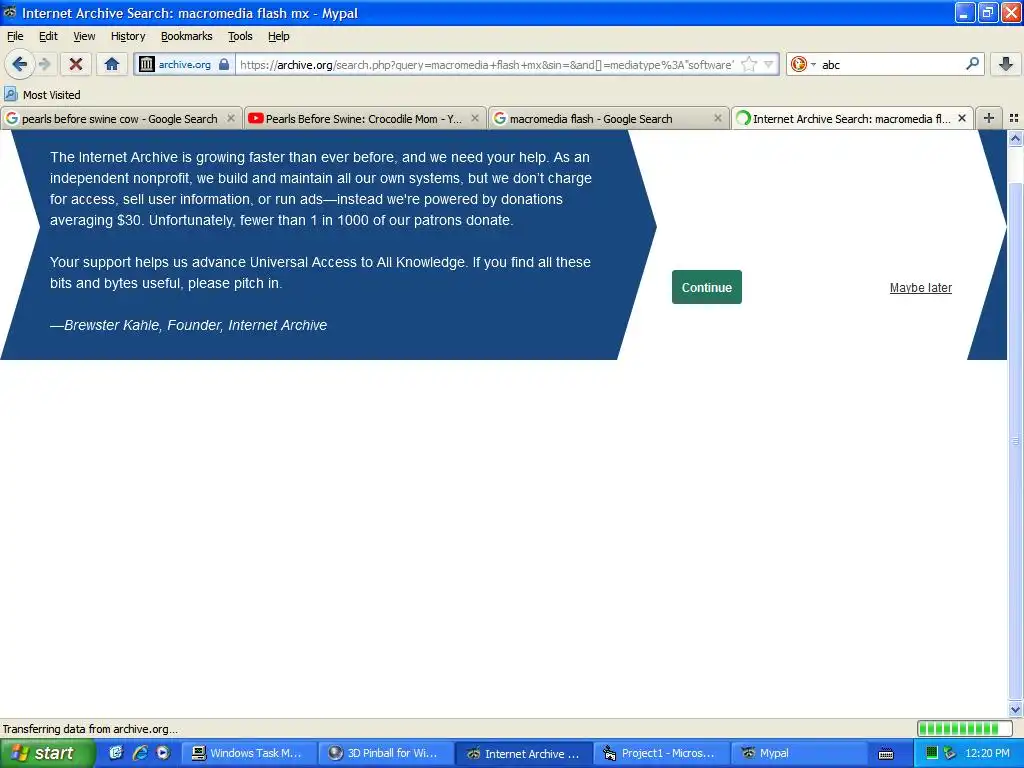Screen dimensions: 1024x768
Task: Open the Tools menu
Action: pyautogui.click(x=240, y=36)
